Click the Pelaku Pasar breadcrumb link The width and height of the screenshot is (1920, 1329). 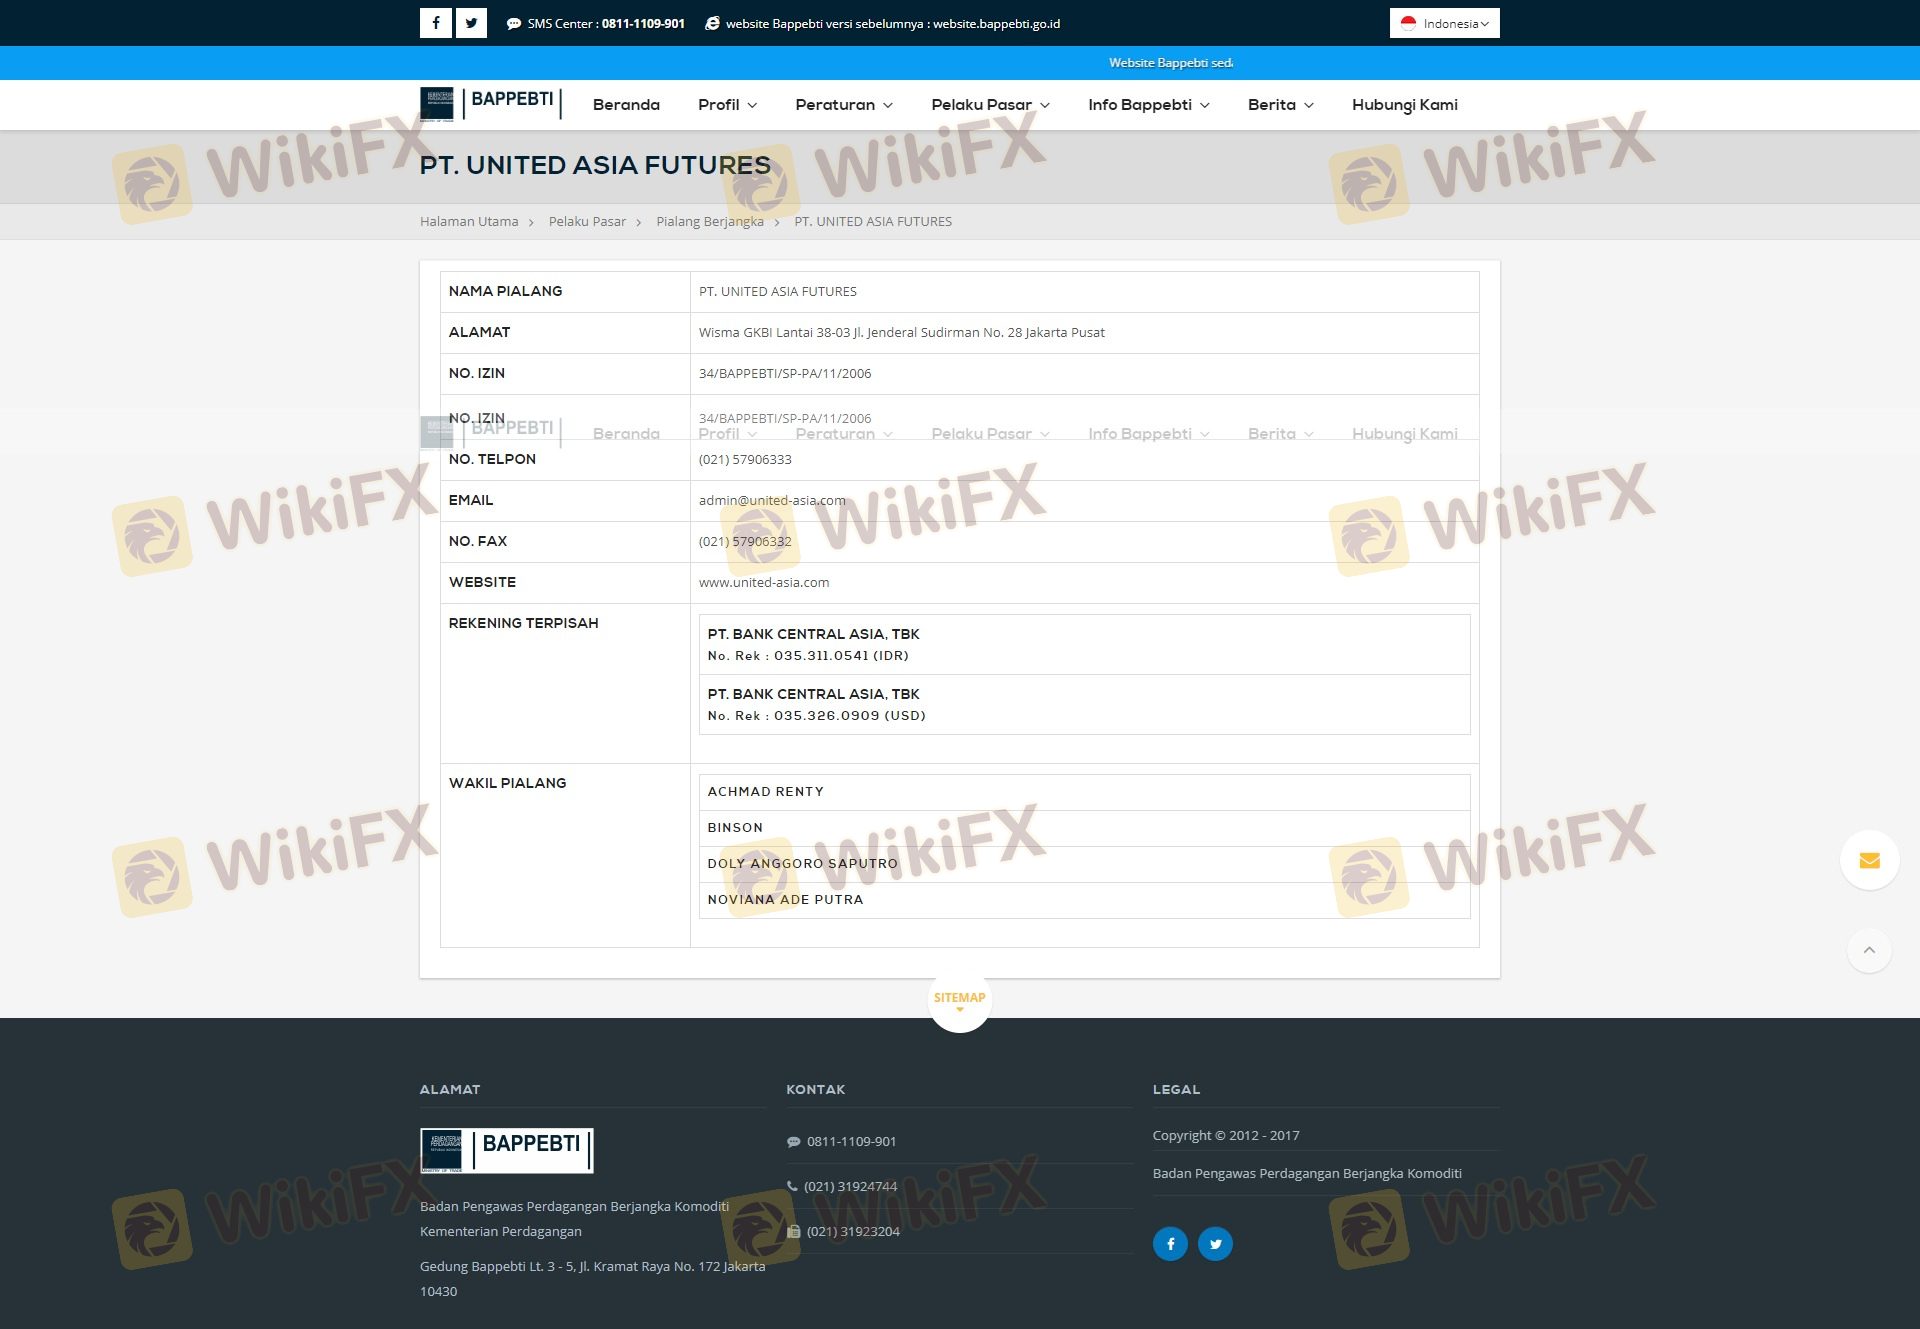[587, 222]
